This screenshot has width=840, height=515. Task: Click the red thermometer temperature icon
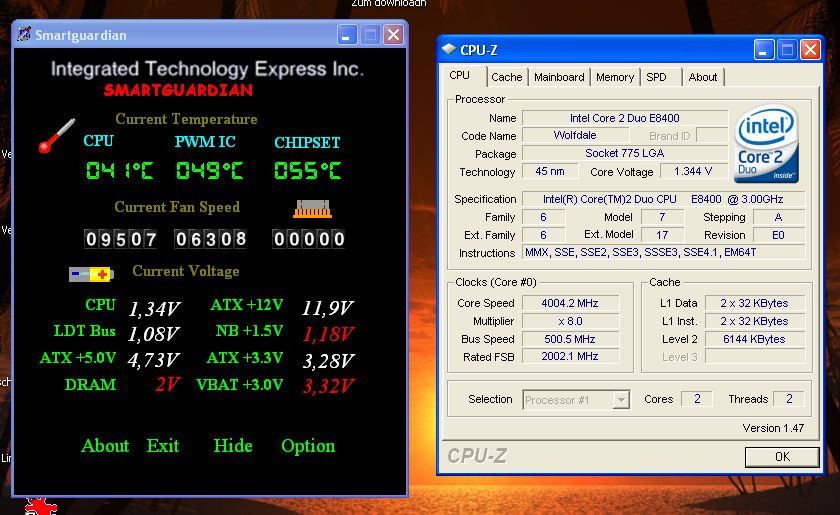(56, 136)
